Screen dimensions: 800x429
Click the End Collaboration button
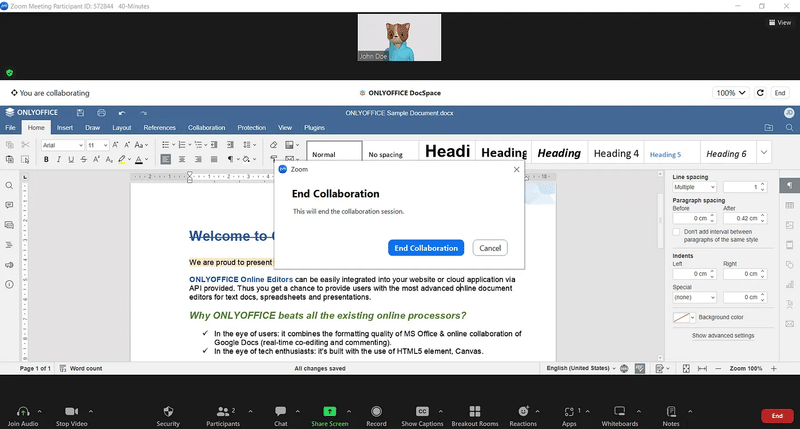tap(426, 248)
